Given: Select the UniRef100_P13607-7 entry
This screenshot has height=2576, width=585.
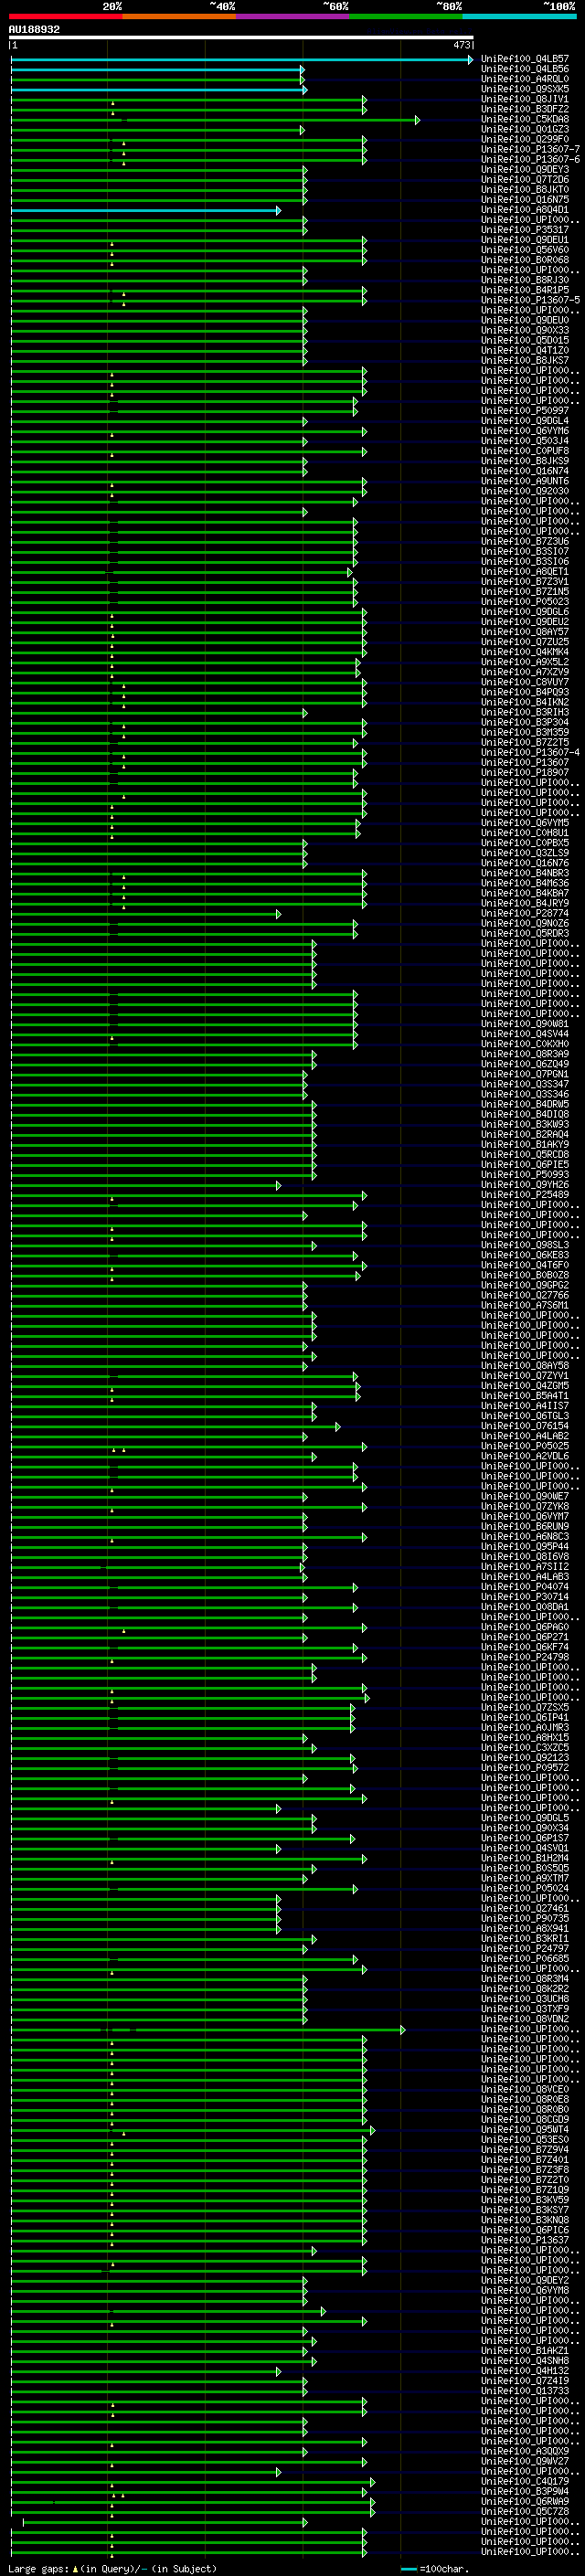Looking at the screenshot, I should point(530,149).
